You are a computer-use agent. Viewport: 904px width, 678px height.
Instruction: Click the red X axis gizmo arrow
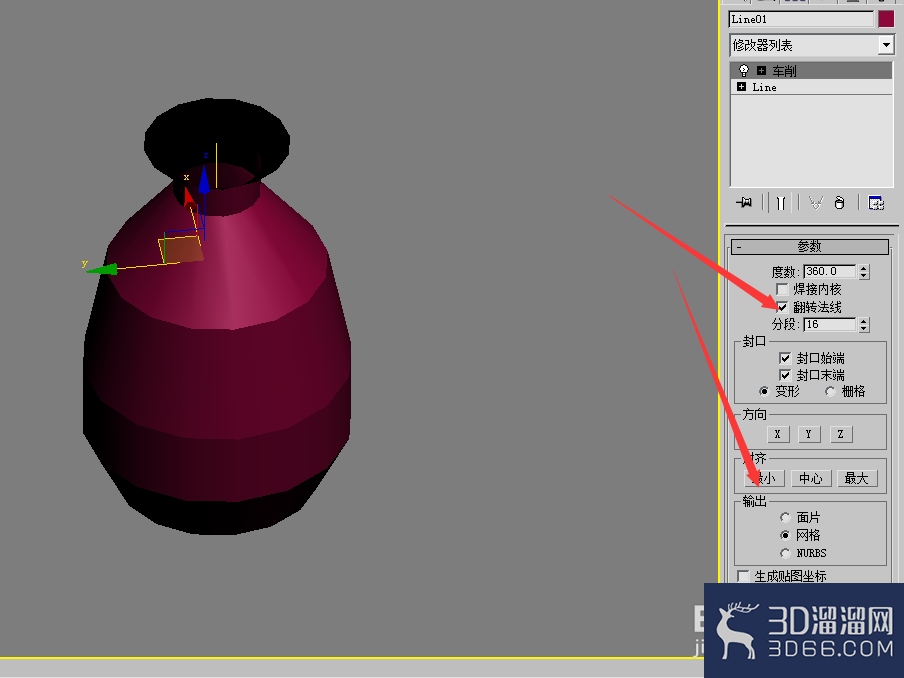point(188,197)
